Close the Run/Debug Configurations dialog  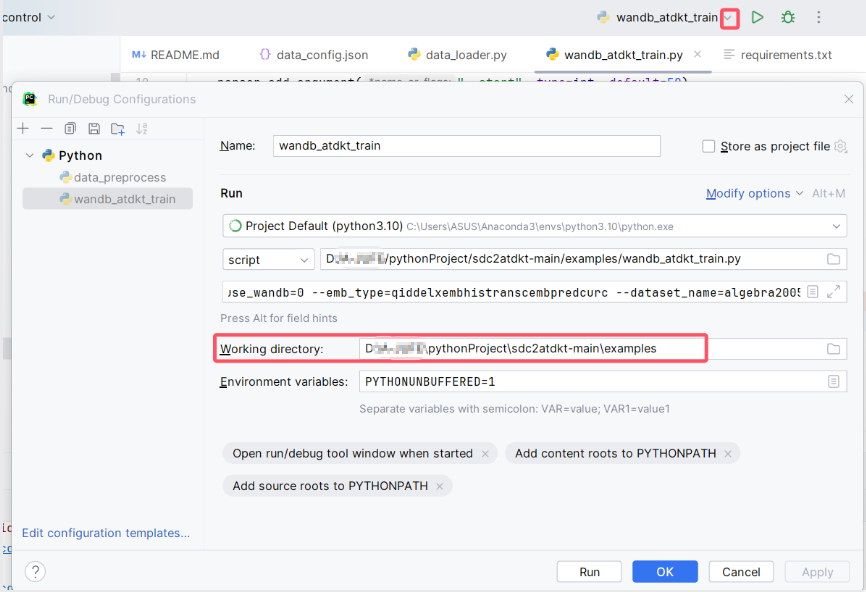849,99
